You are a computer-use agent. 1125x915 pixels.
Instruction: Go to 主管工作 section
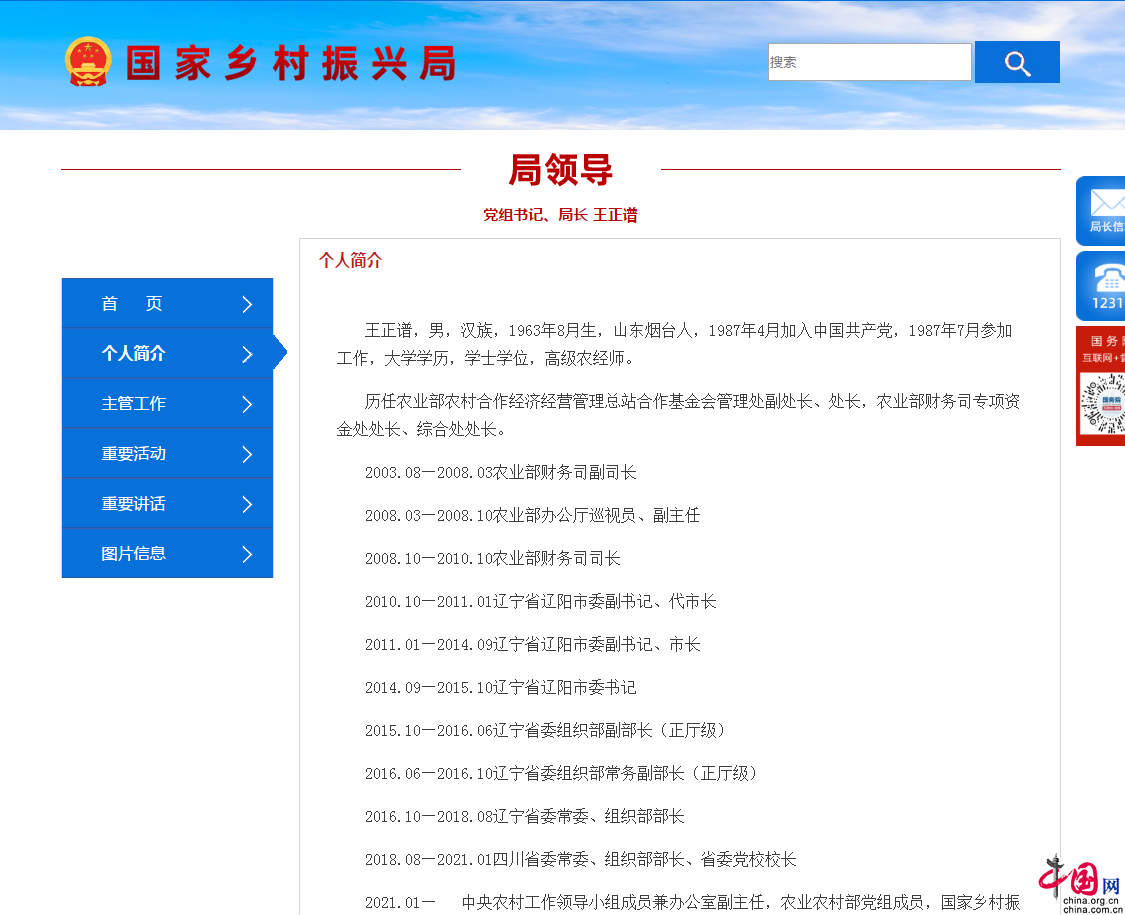point(133,404)
